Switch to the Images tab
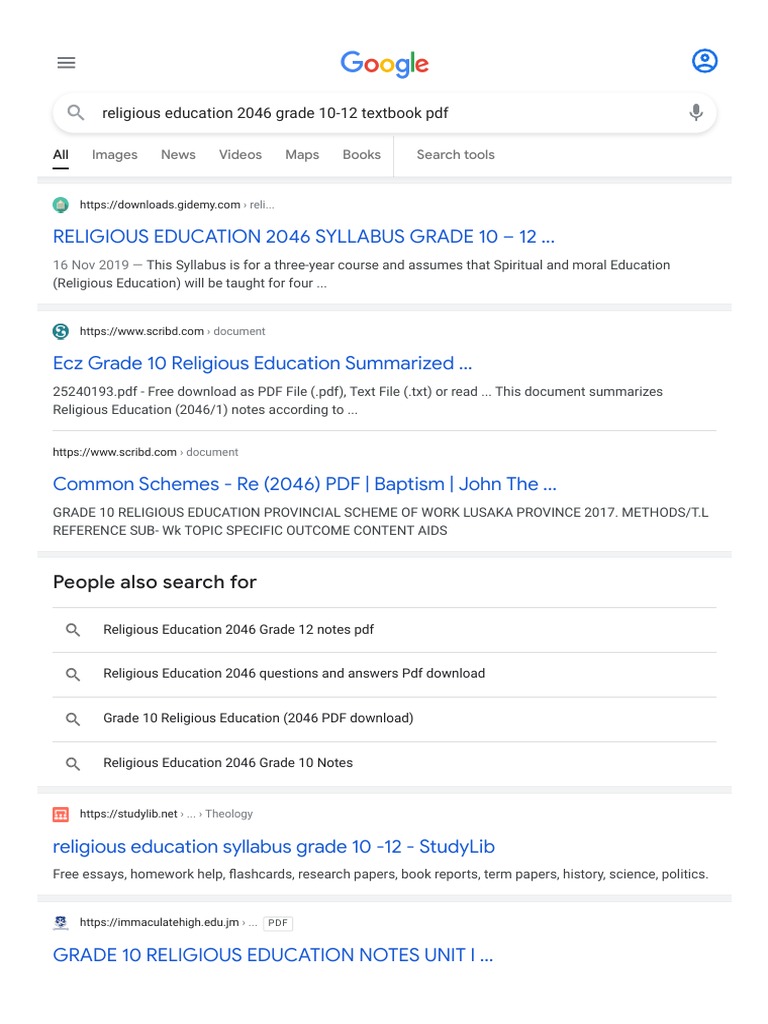Viewport: 768px width, 1024px height. point(114,155)
